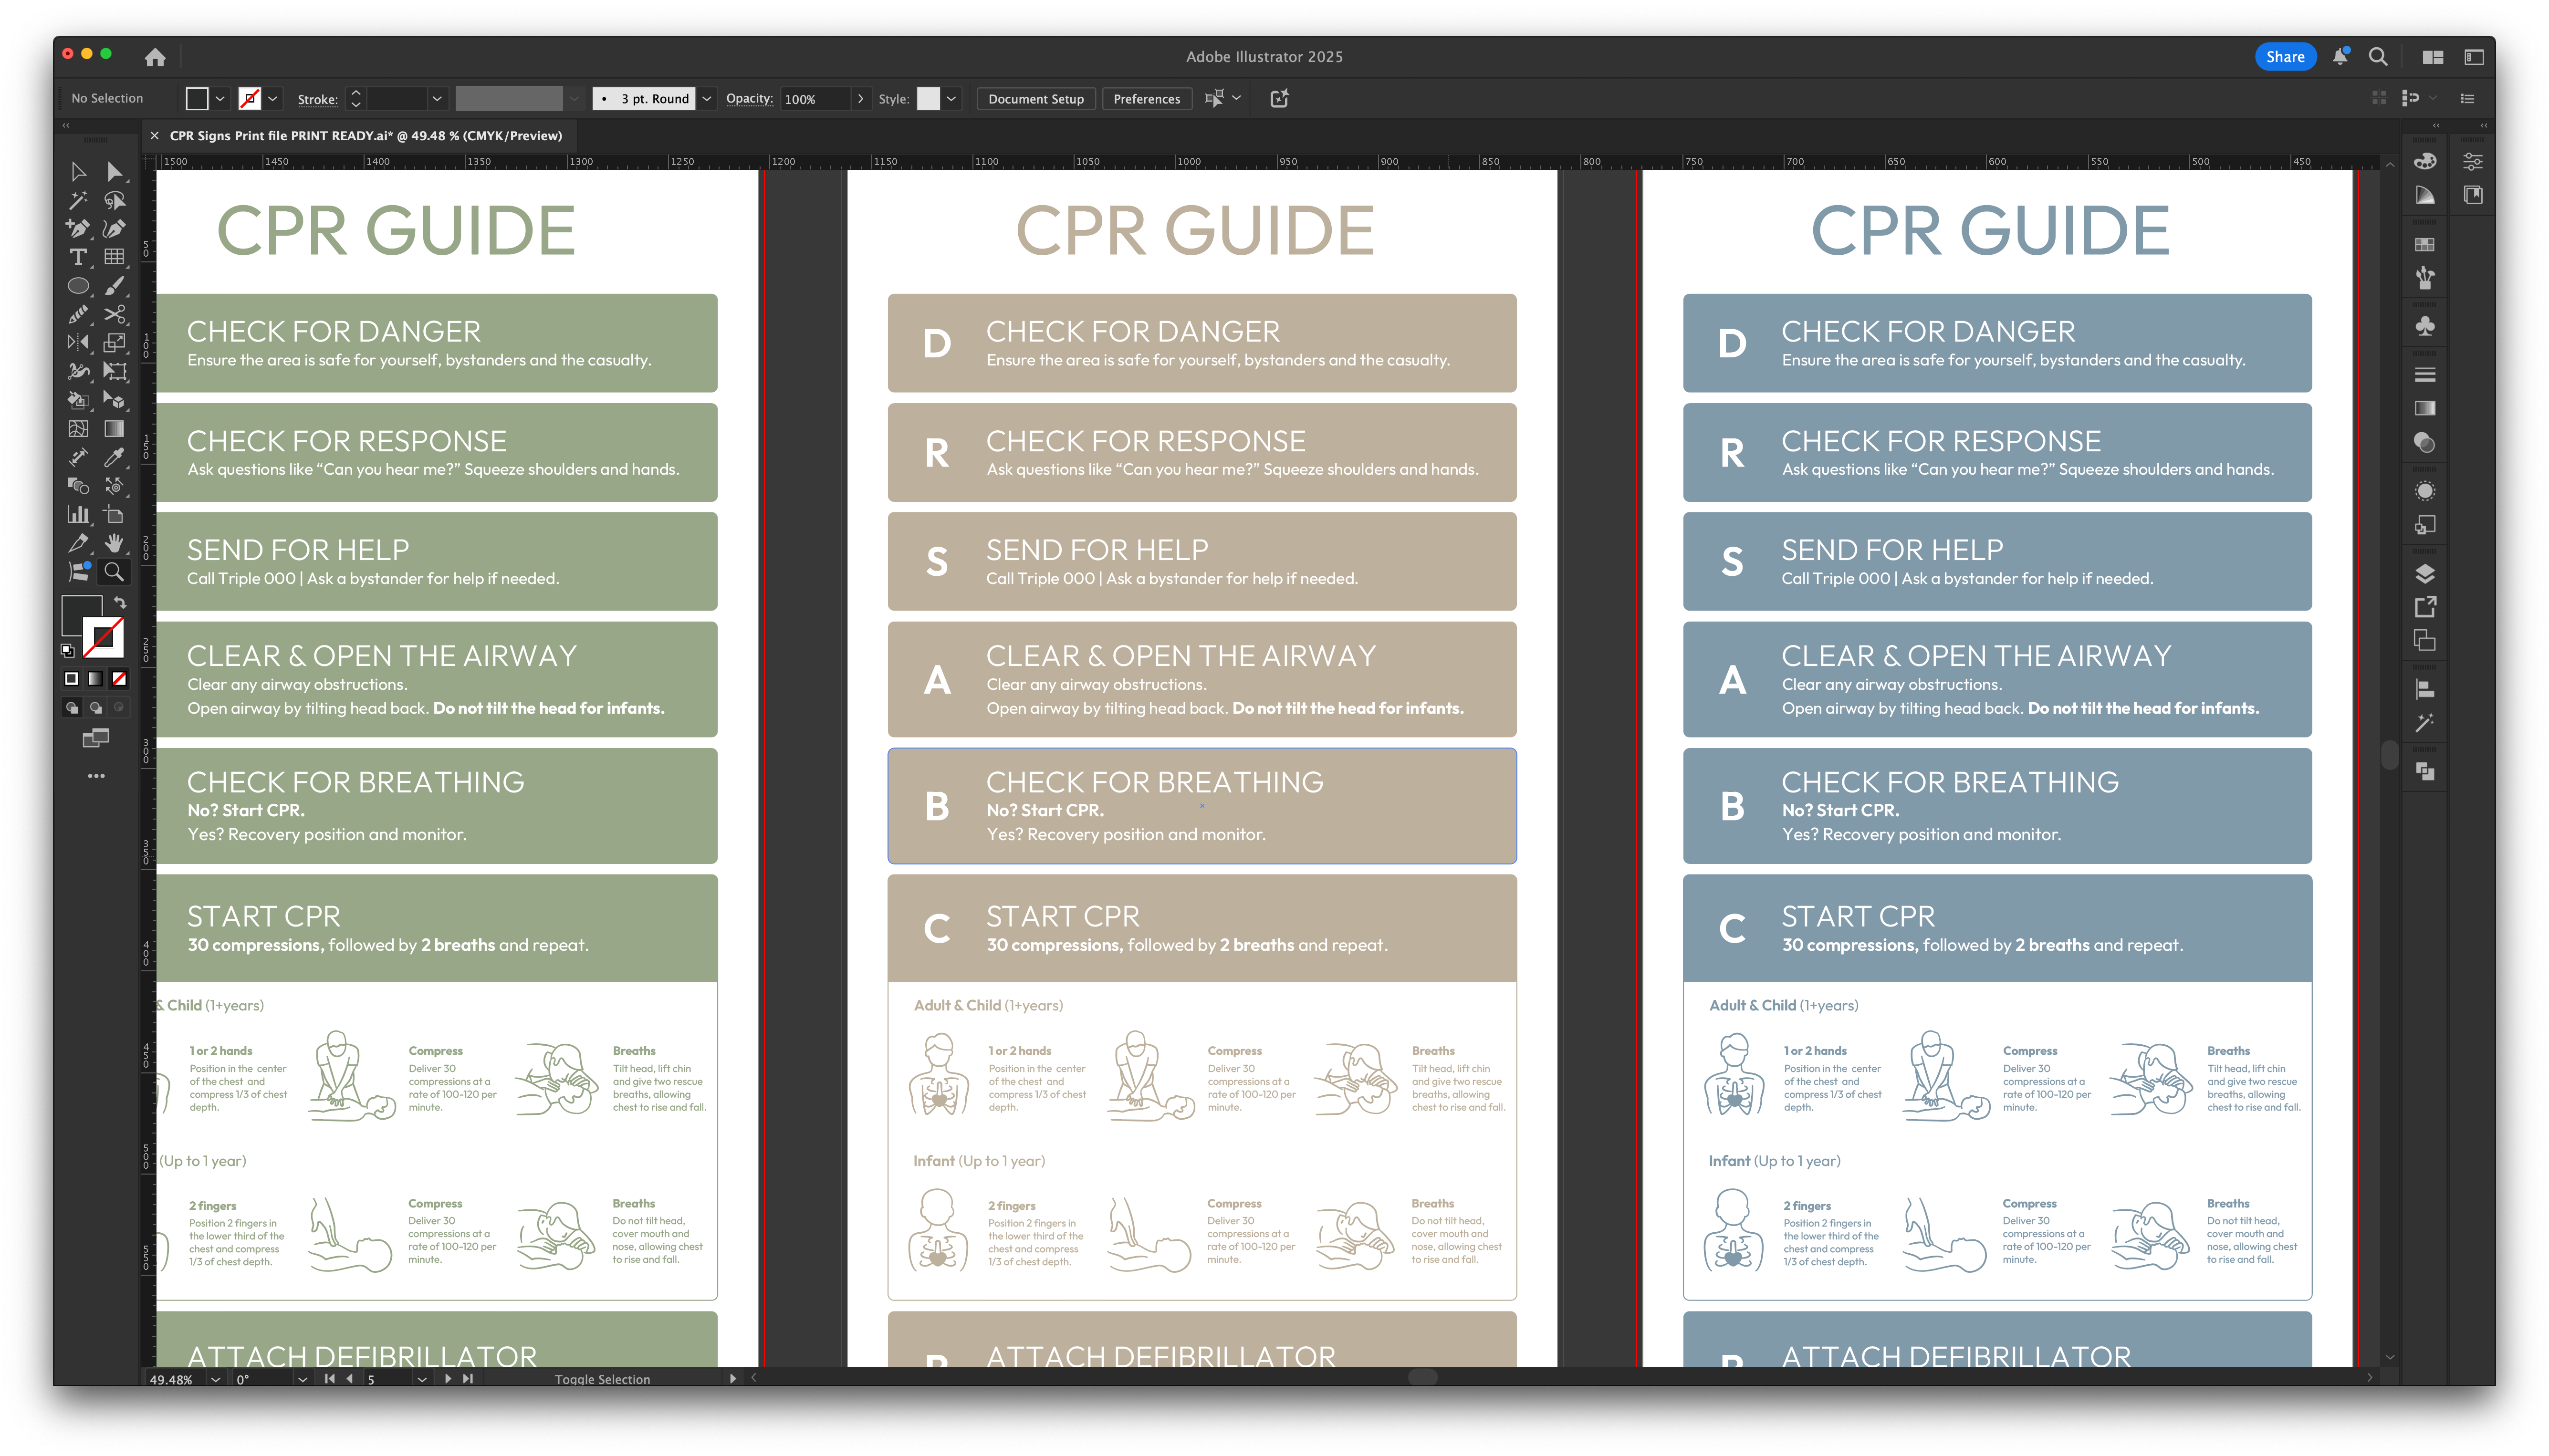This screenshot has height=1456, width=2549.
Task: Select the Ellipse tool
Action: [x=78, y=286]
